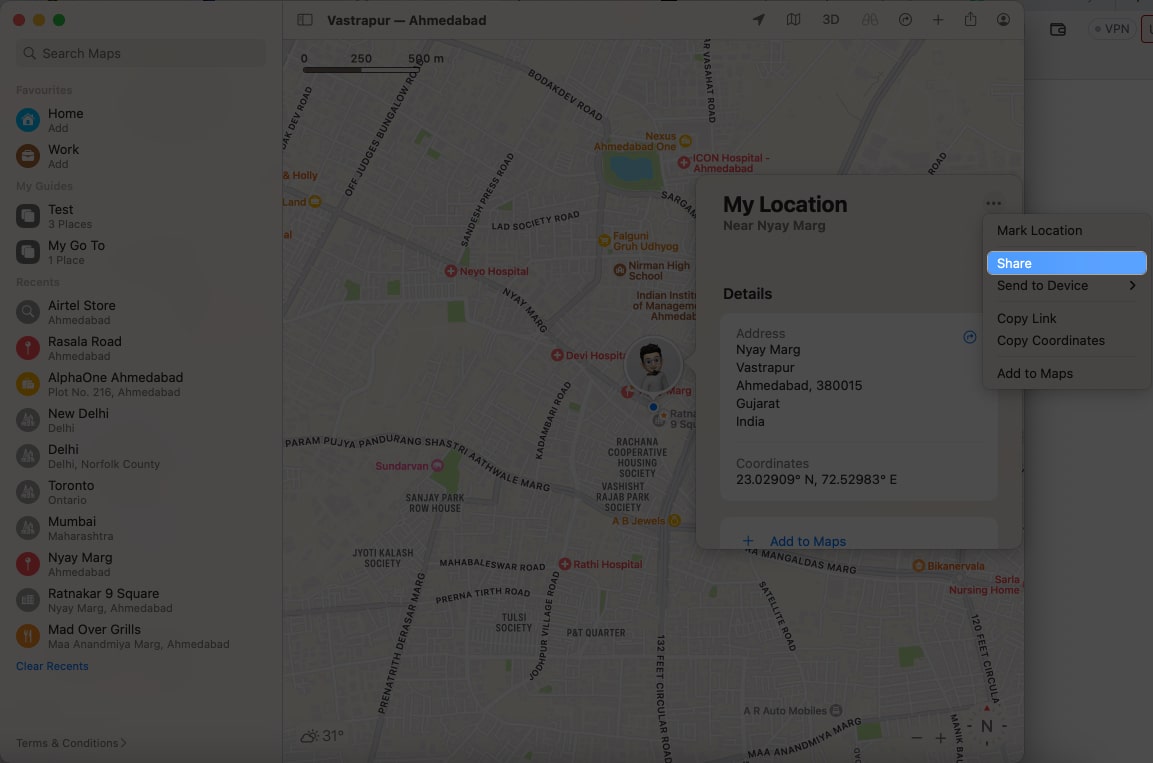The width and height of the screenshot is (1153, 763).
Task: Click the three-dot more button on My Location card
Action: click(993, 204)
